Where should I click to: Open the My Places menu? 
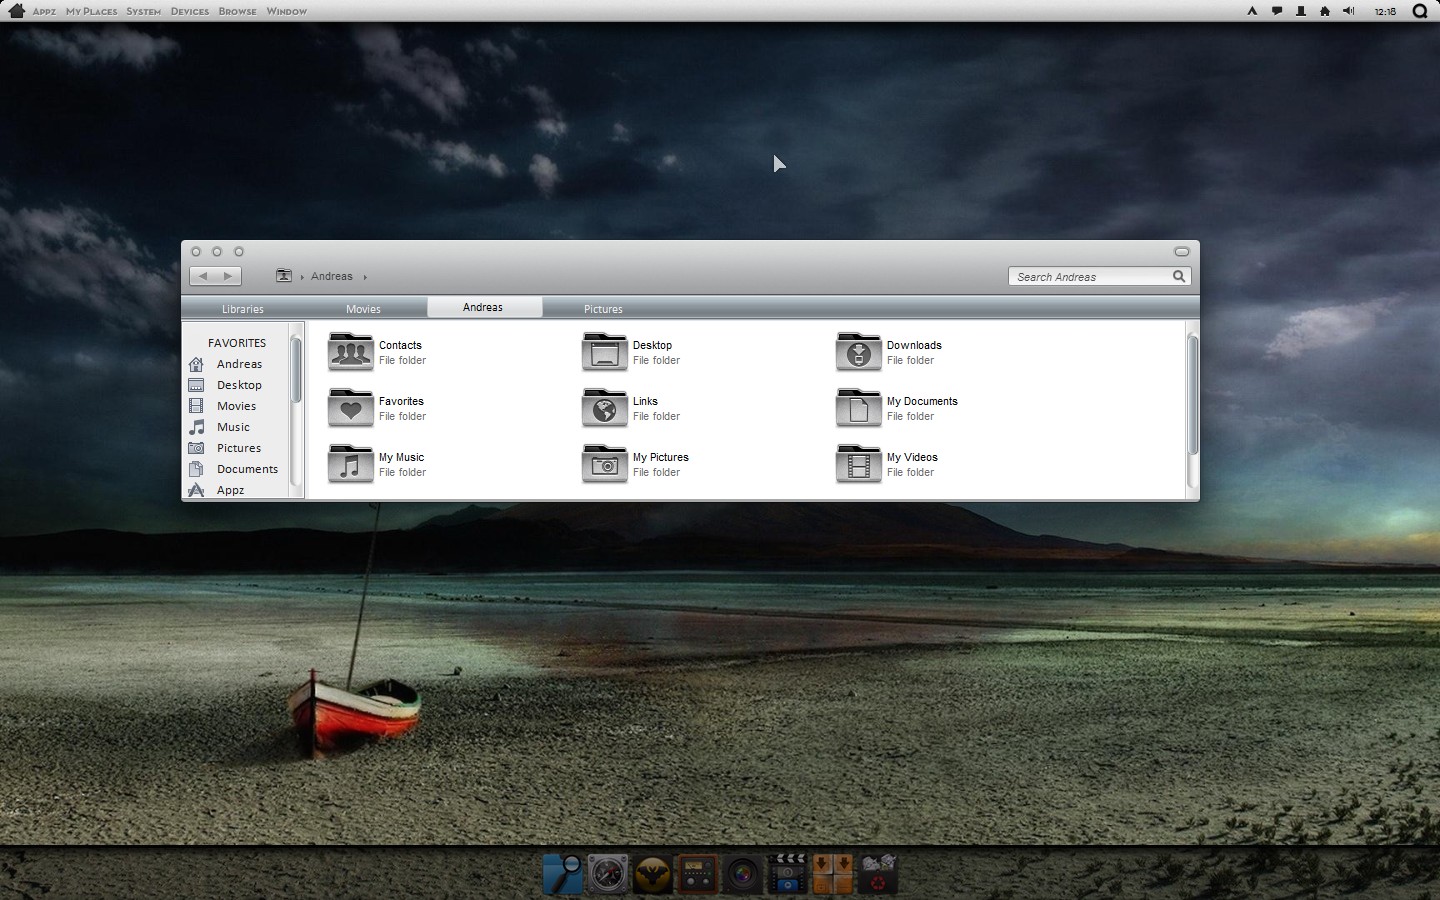[x=91, y=11]
